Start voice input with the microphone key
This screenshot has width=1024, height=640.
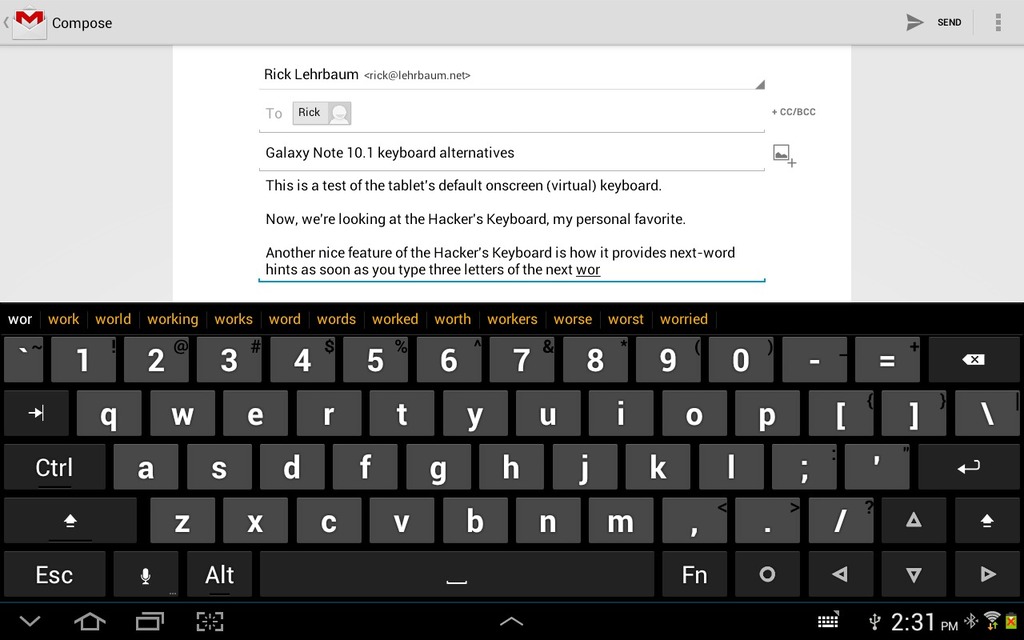[x=146, y=575]
